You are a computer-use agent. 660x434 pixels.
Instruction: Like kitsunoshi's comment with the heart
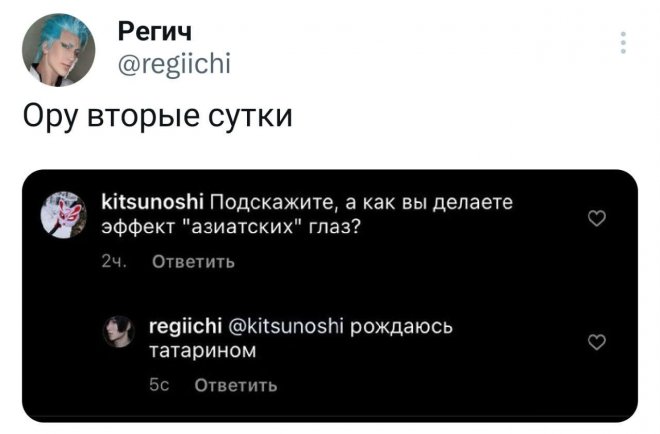click(x=596, y=218)
